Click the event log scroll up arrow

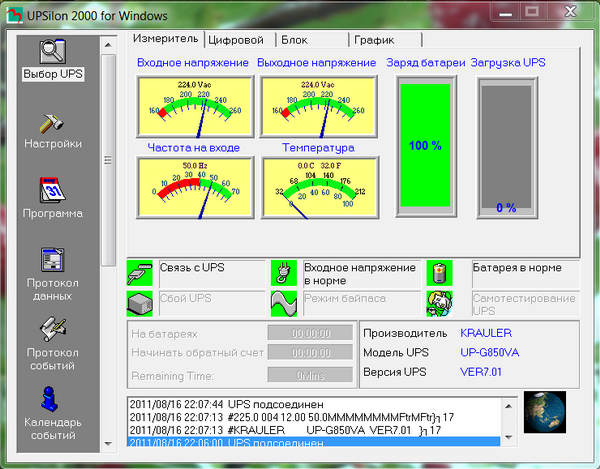509,406
